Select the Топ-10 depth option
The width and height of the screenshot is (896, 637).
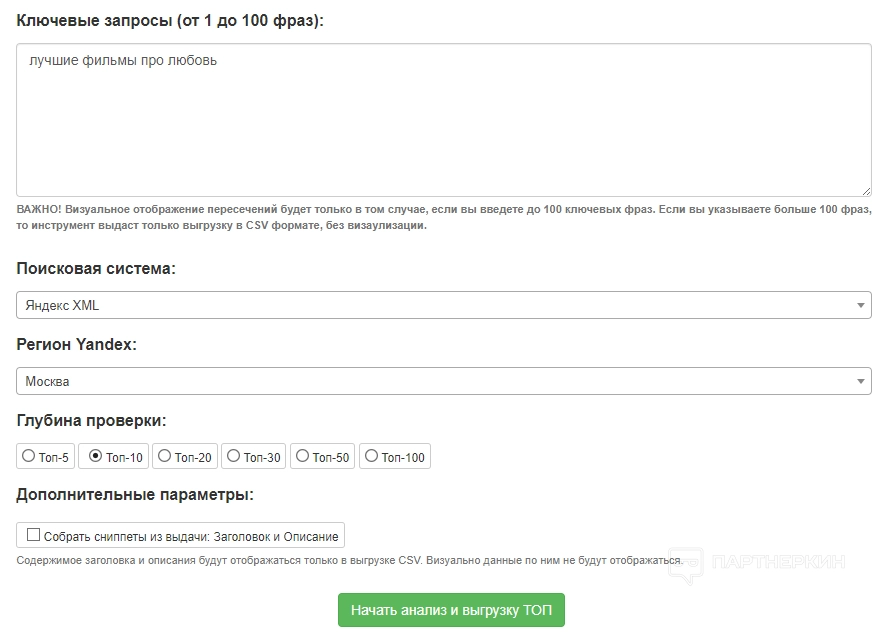point(96,457)
